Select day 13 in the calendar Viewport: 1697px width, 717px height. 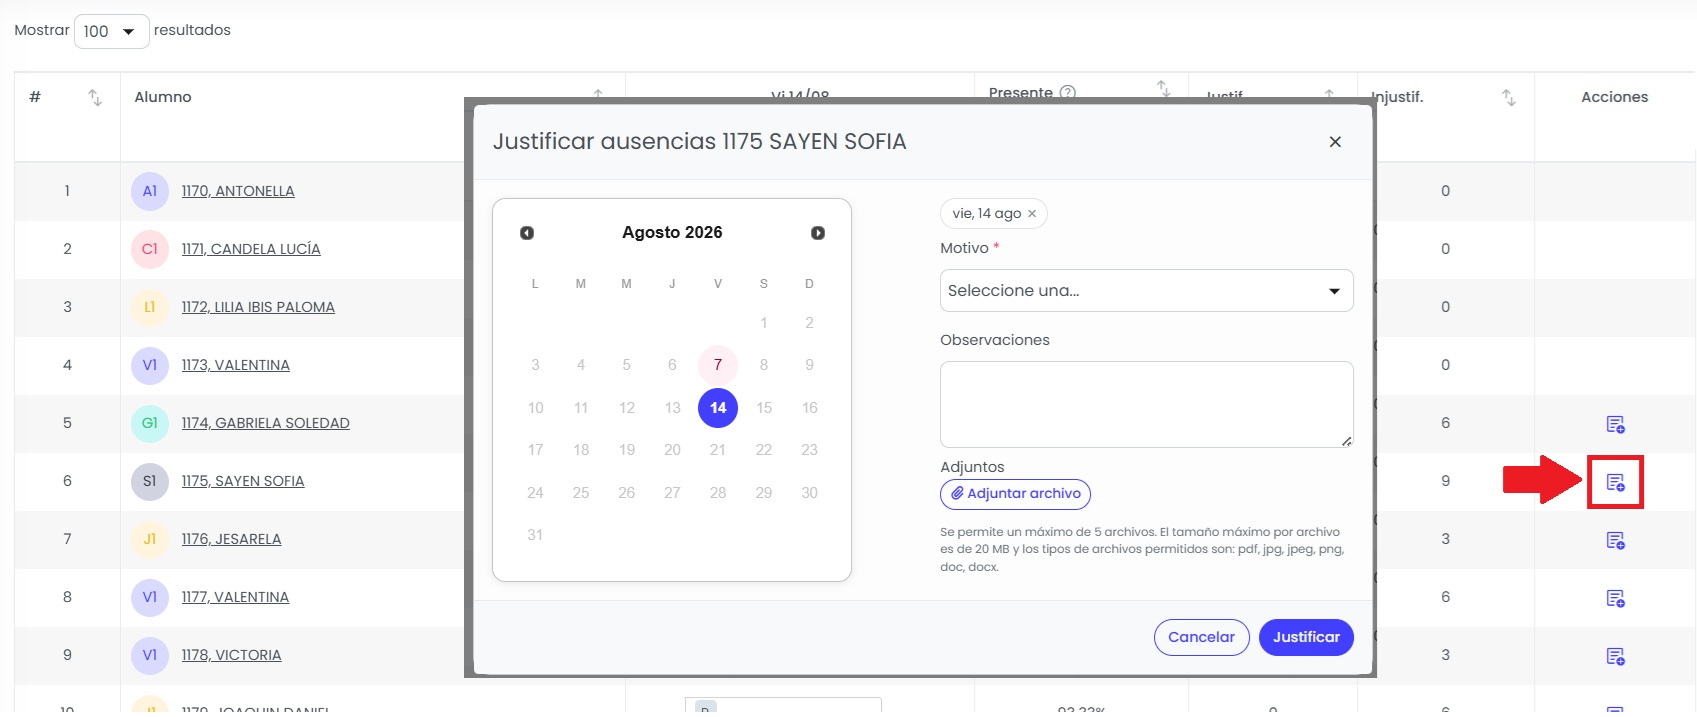672,408
